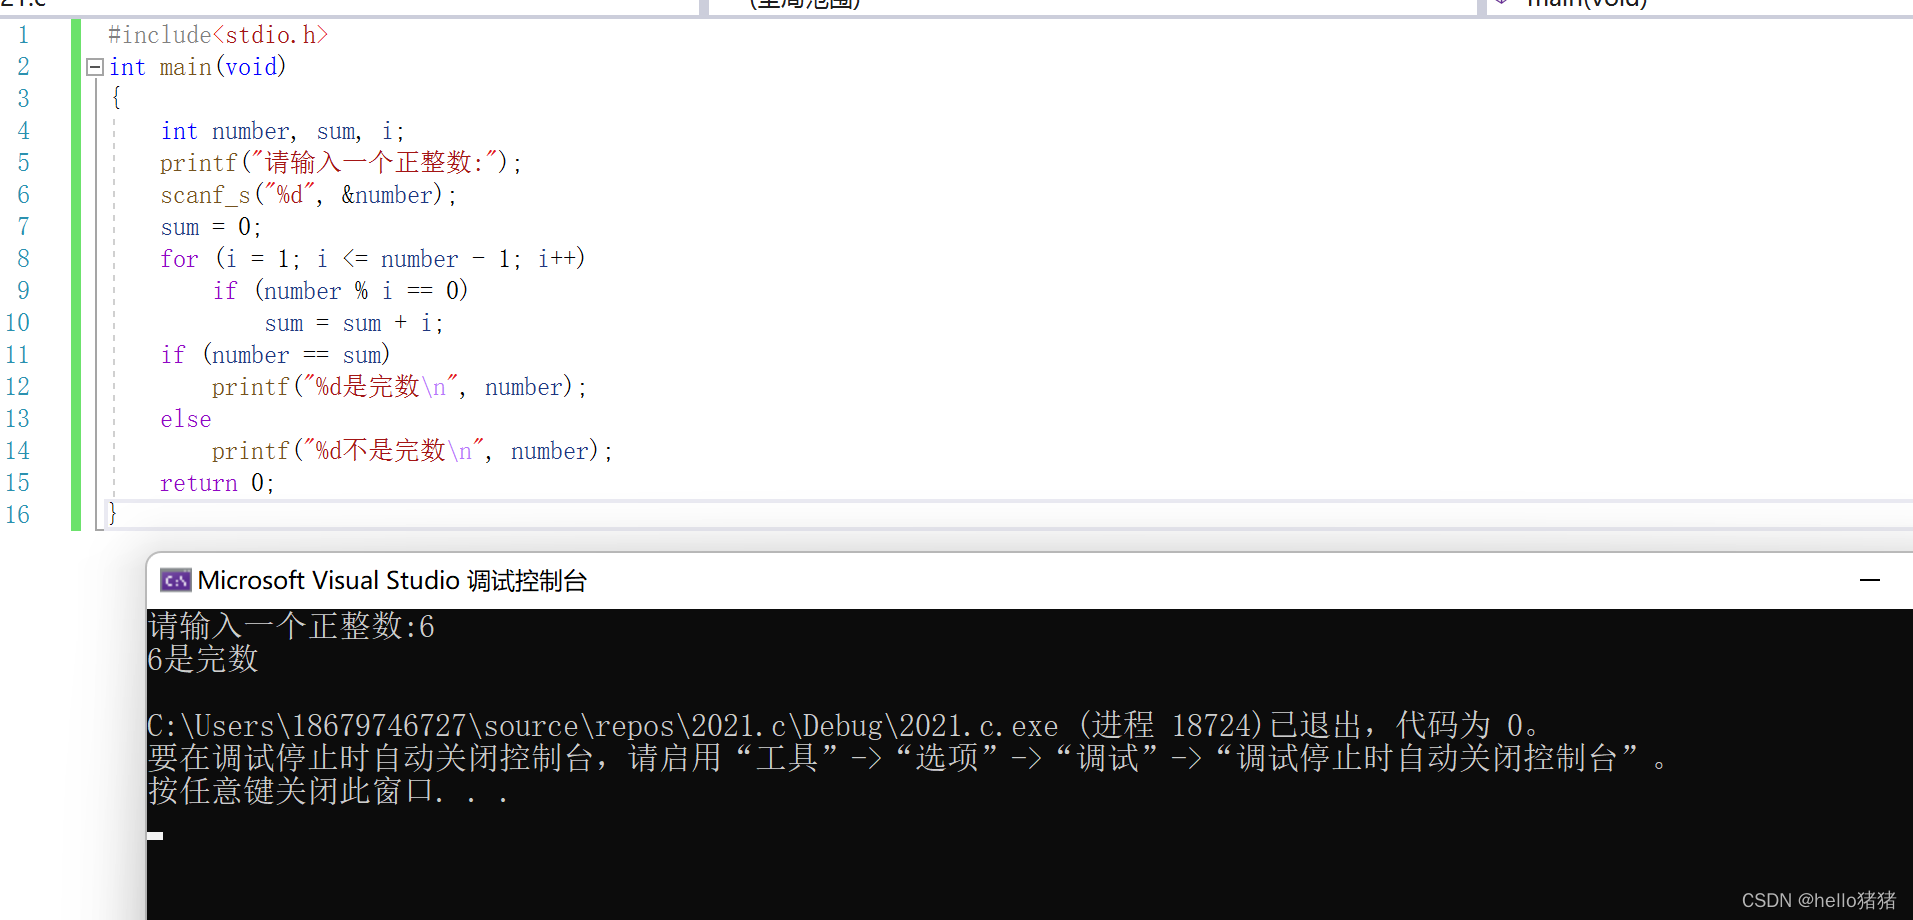The width and height of the screenshot is (1913, 920).
Task: Click the printf '请输入一个正整数' line
Action: point(341,163)
